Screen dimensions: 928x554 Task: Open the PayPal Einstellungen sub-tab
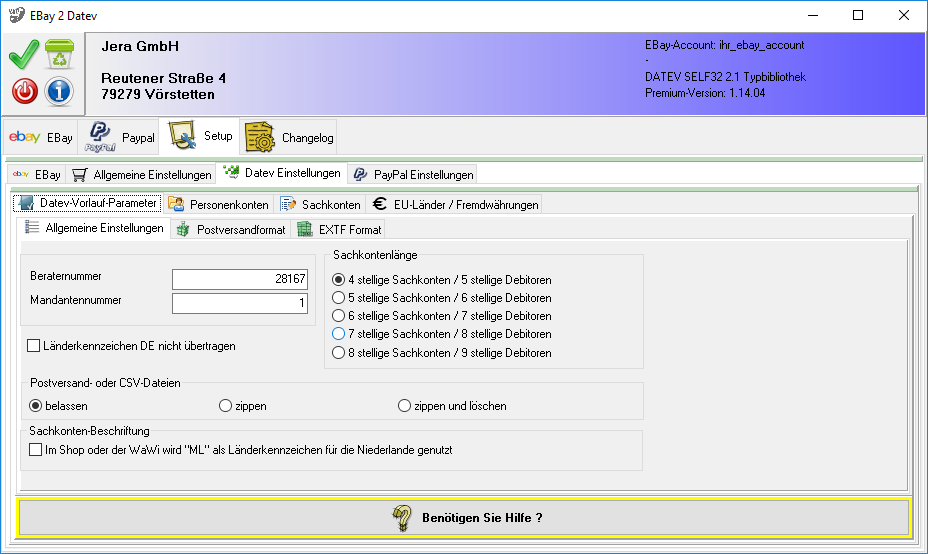(412, 174)
